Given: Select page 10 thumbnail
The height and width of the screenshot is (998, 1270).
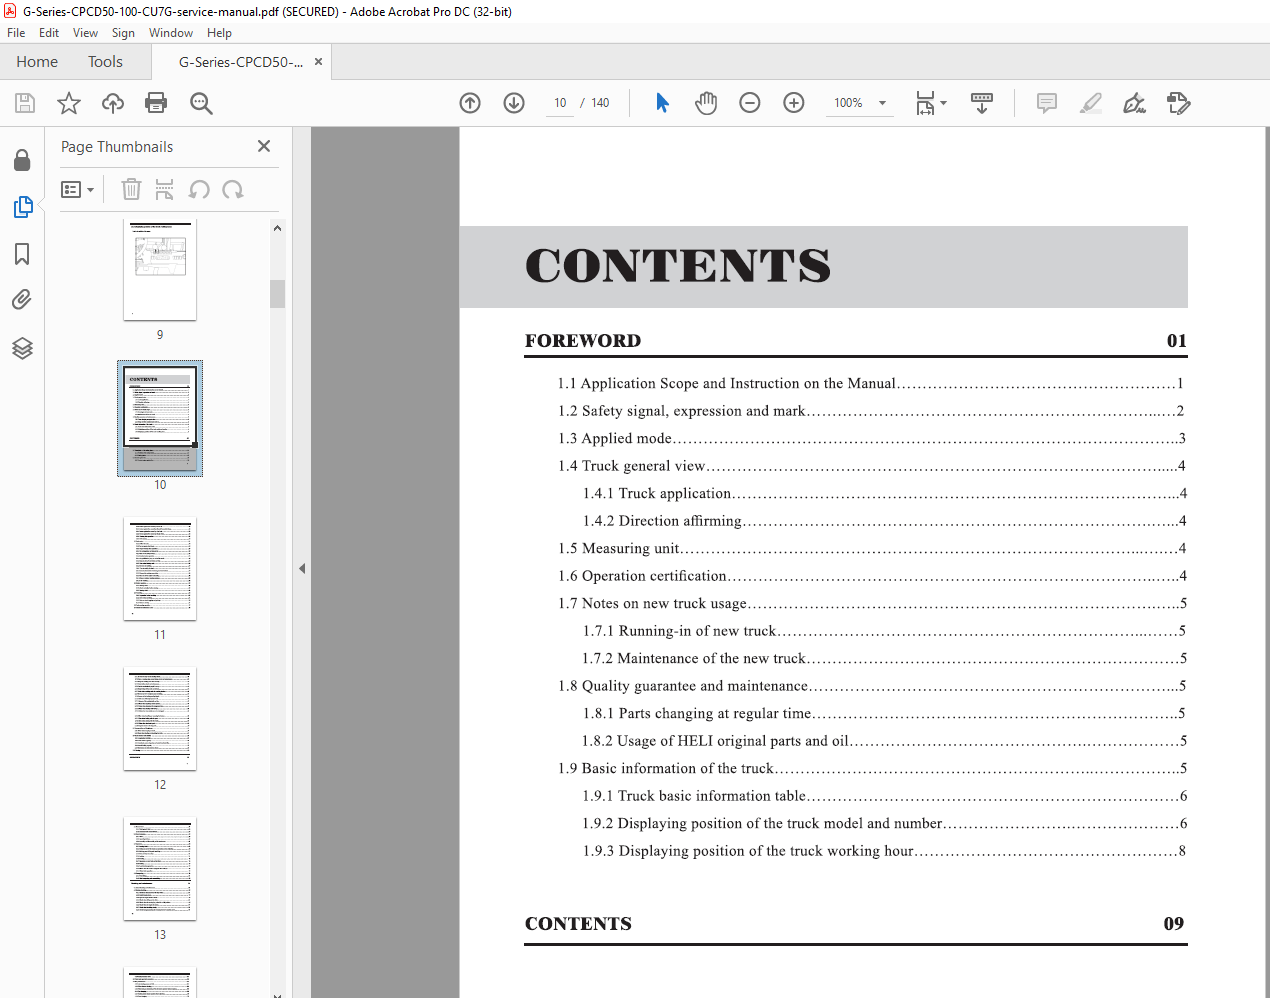Looking at the screenshot, I should pyautogui.click(x=160, y=418).
